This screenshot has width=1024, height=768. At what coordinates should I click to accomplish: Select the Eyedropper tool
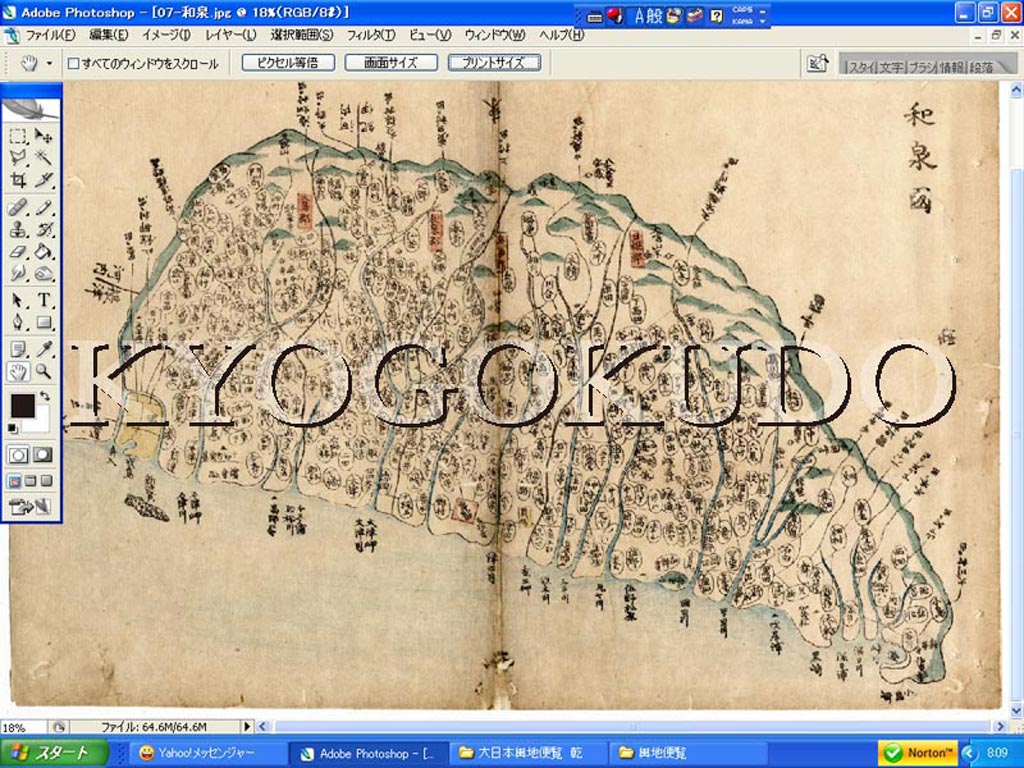[x=44, y=350]
